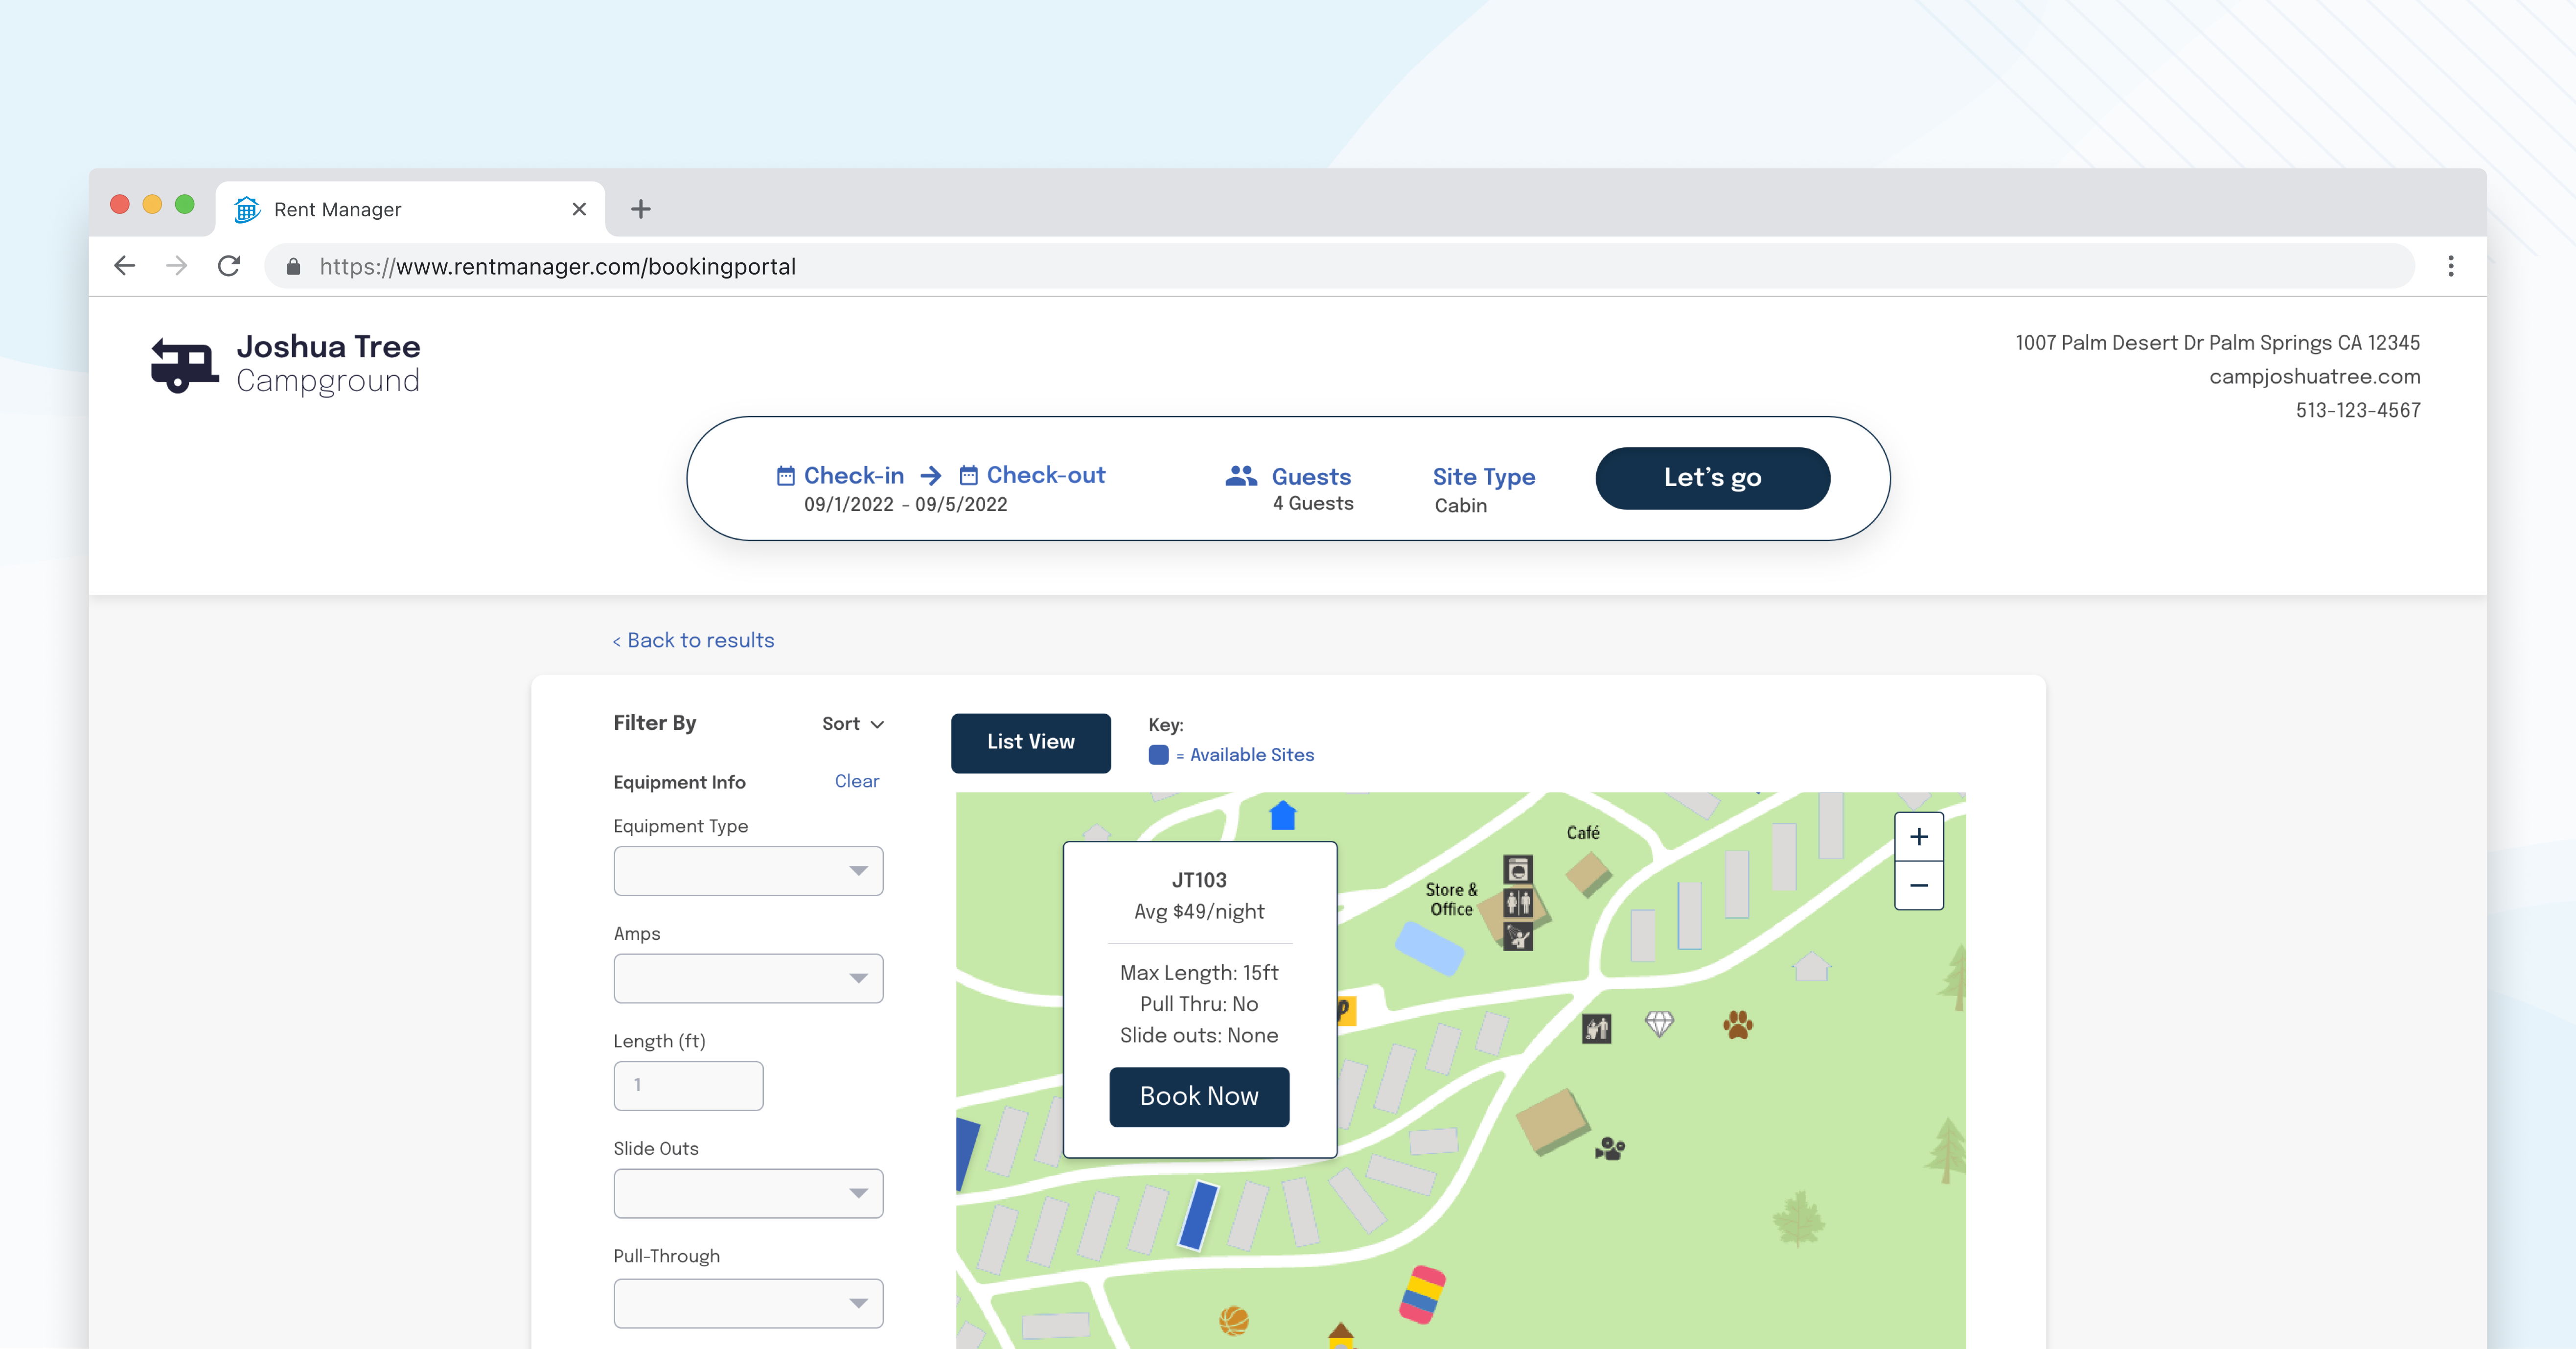This screenshot has width=2576, height=1349.
Task: Go back using the browser back arrow
Action: click(x=125, y=266)
